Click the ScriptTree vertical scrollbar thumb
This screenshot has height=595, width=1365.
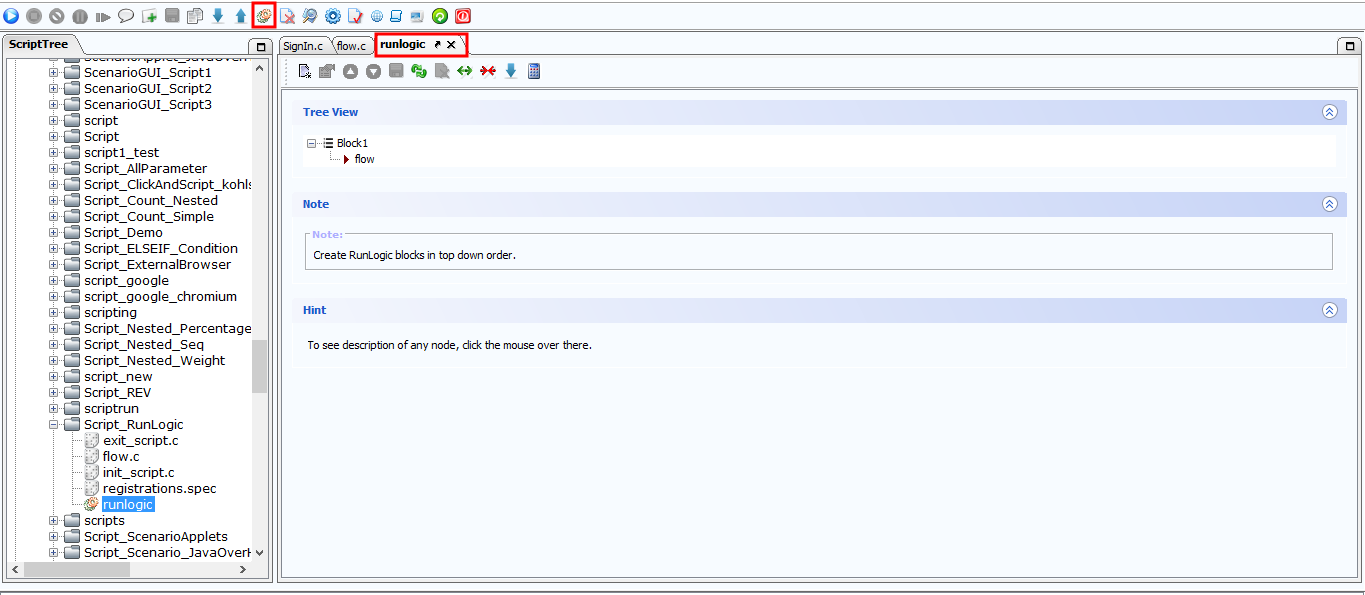click(x=260, y=366)
